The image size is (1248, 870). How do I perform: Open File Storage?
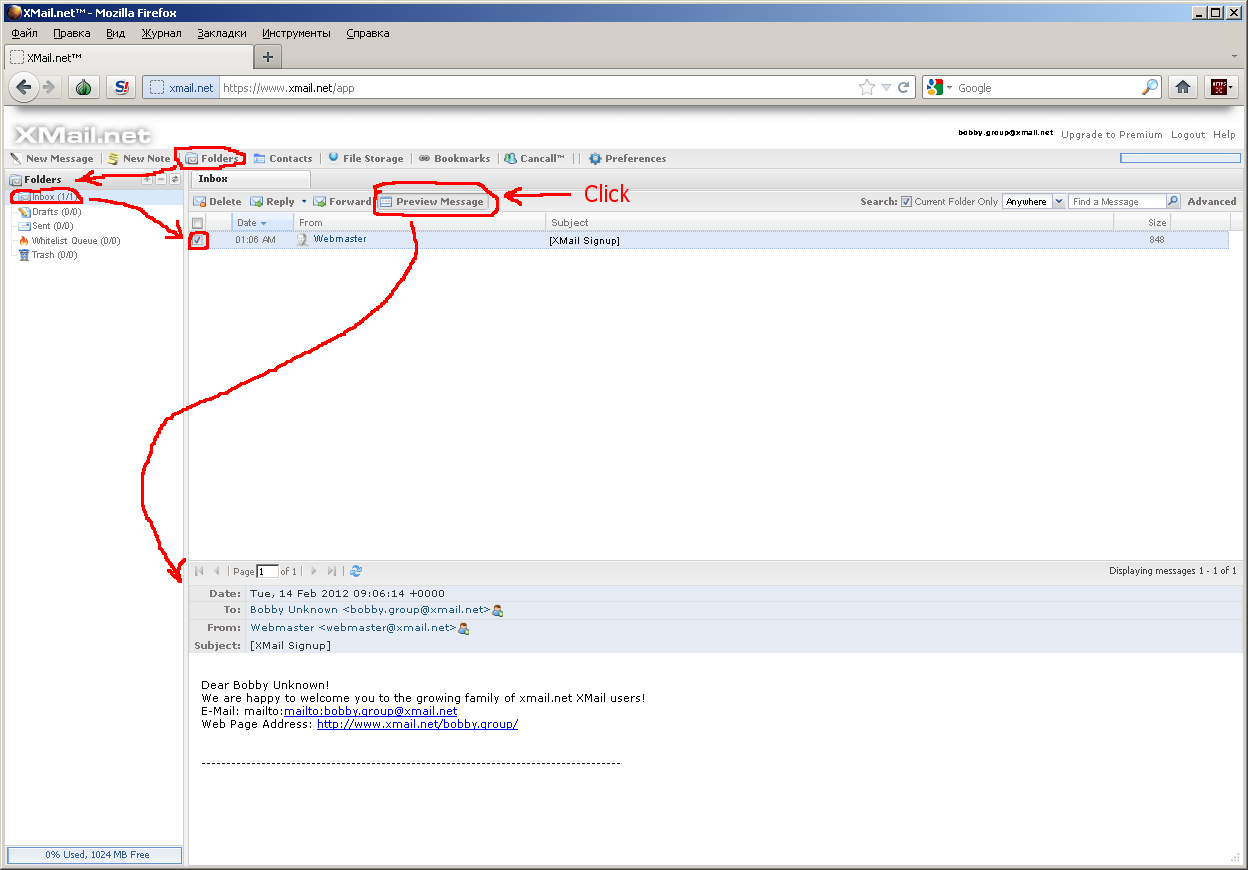tap(365, 158)
